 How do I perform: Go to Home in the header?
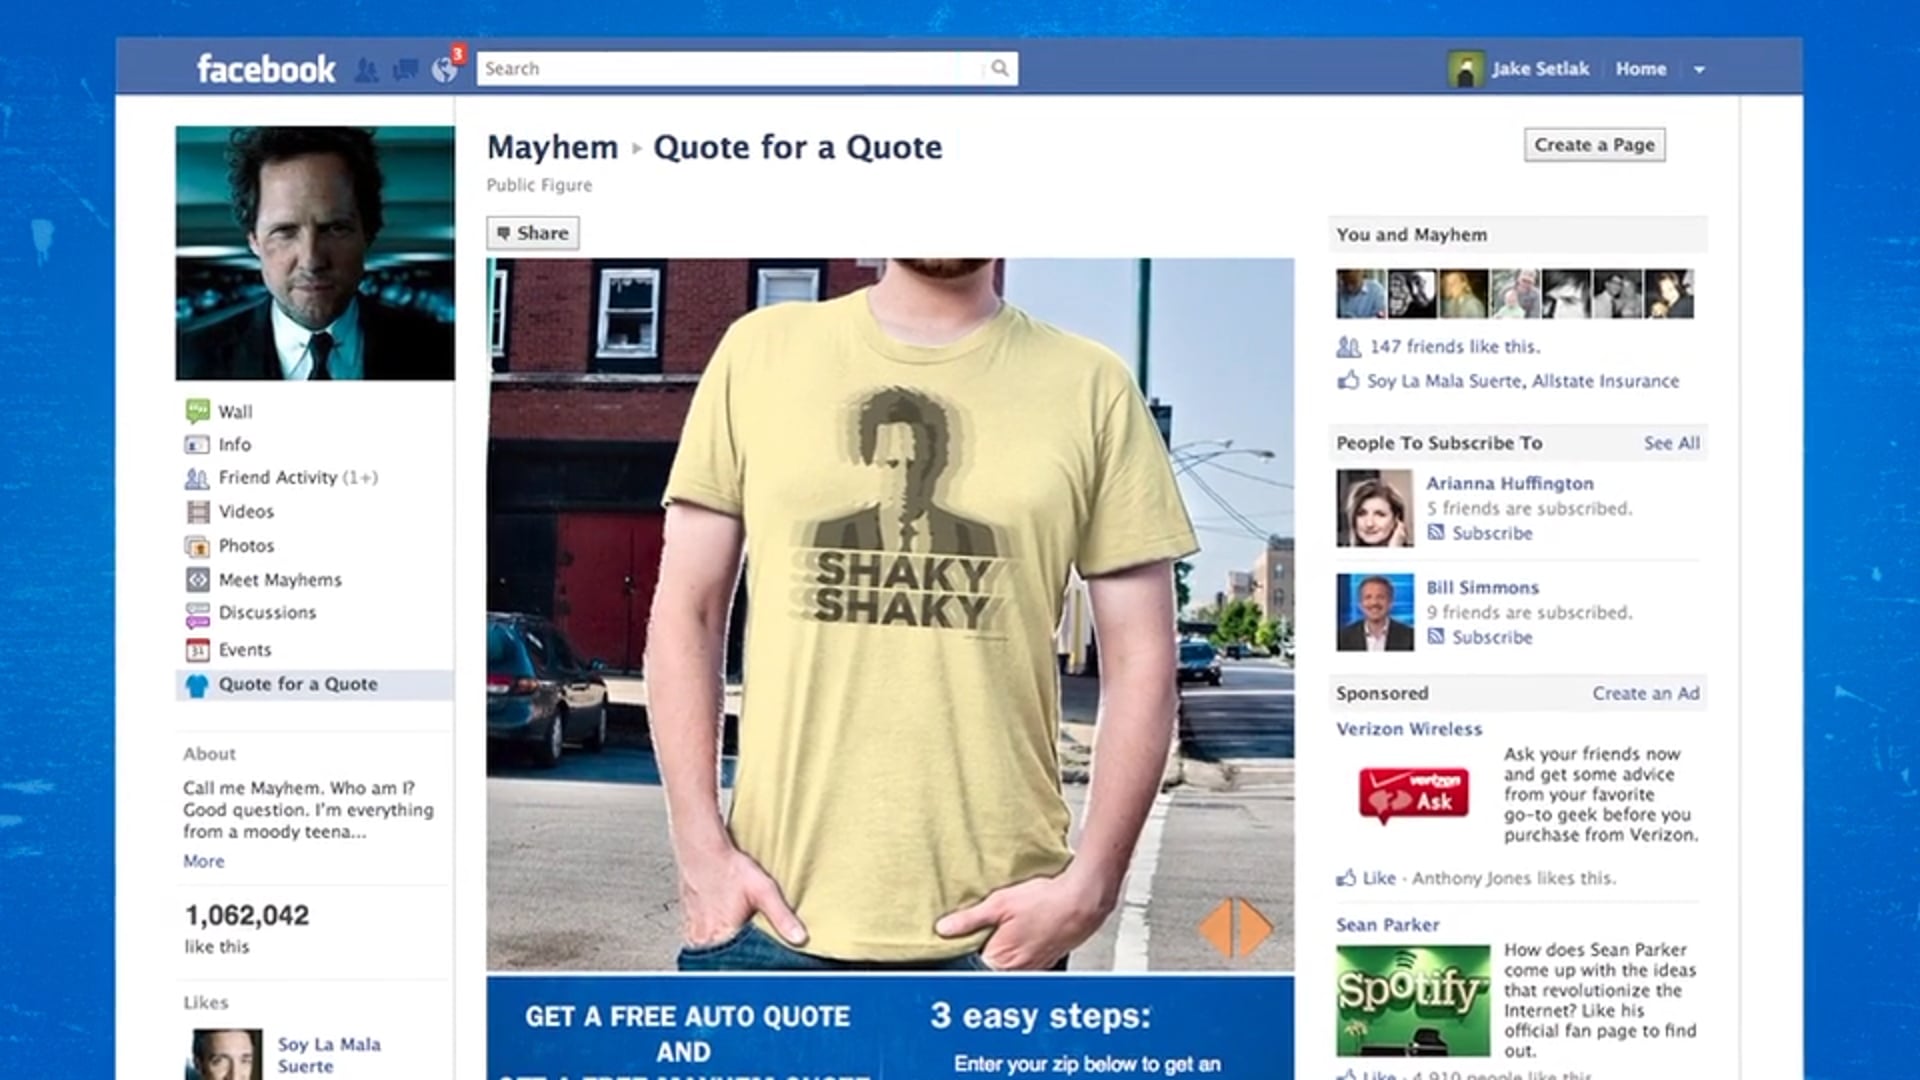[x=1641, y=69]
